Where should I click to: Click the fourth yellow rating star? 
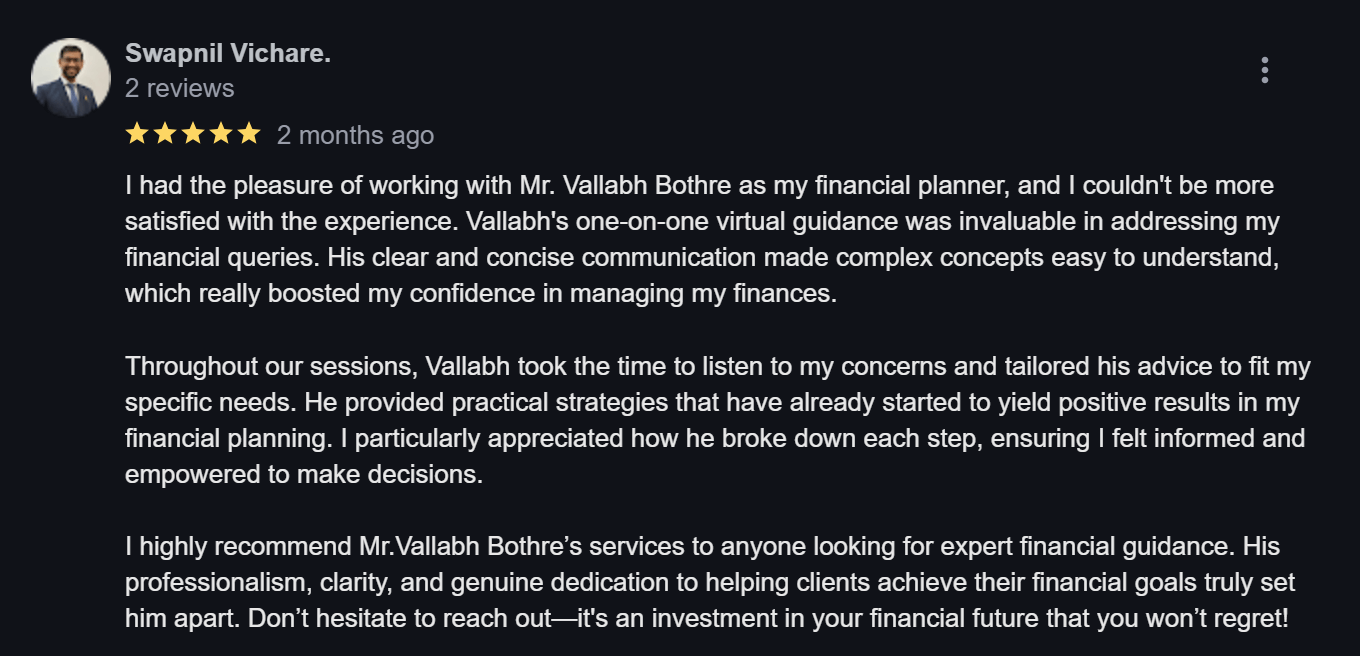pos(220,134)
